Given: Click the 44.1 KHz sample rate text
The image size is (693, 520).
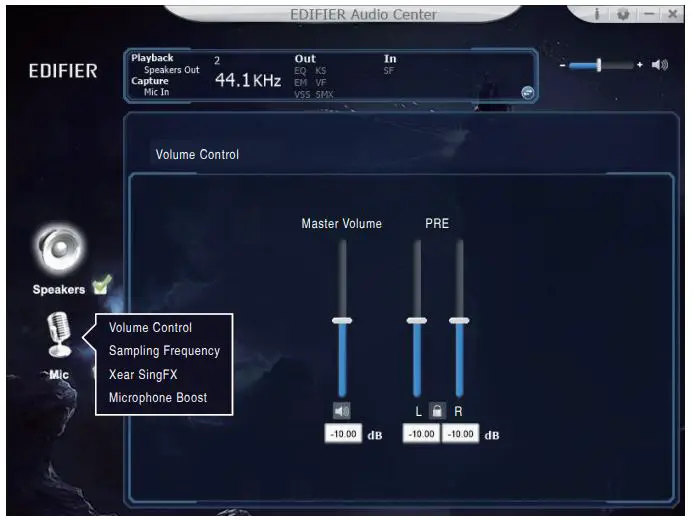Looking at the screenshot, I should click(248, 80).
